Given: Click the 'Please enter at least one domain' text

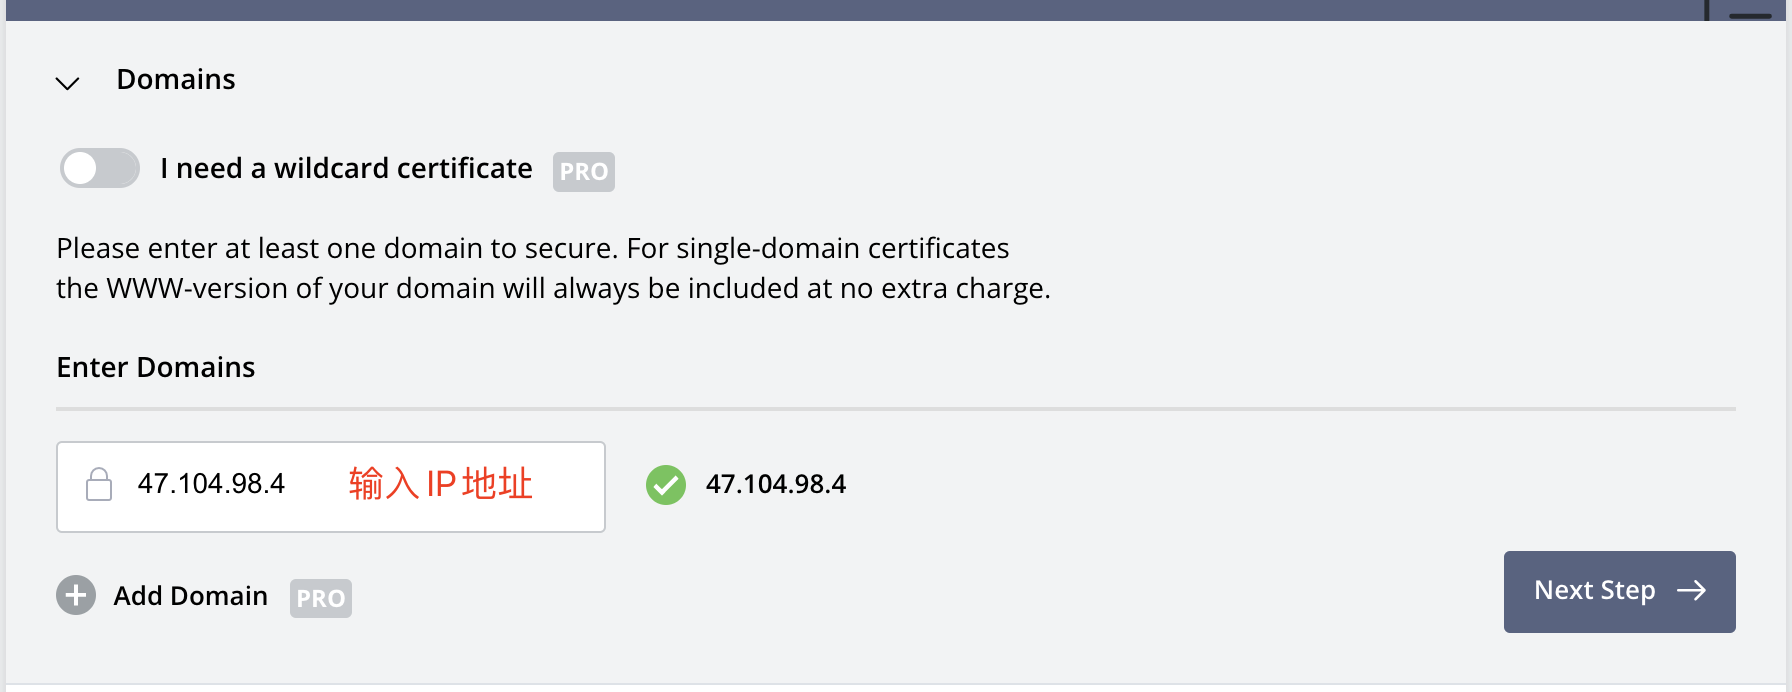Looking at the screenshot, I should [x=532, y=248].
